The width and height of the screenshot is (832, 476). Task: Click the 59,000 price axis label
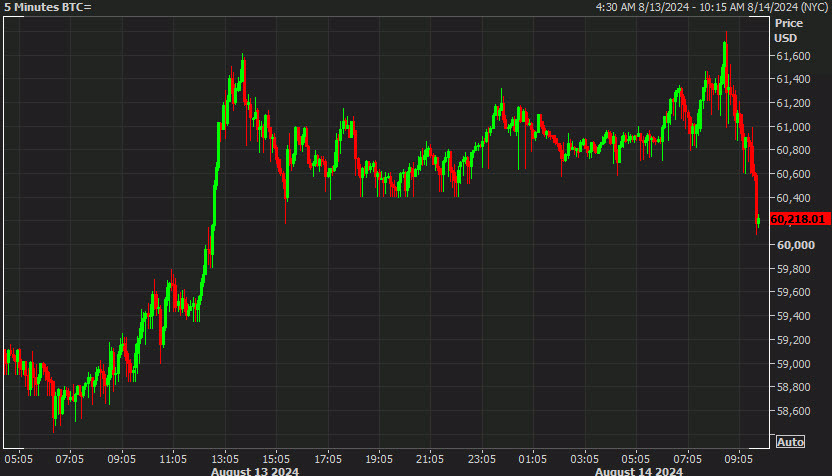pos(793,364)
